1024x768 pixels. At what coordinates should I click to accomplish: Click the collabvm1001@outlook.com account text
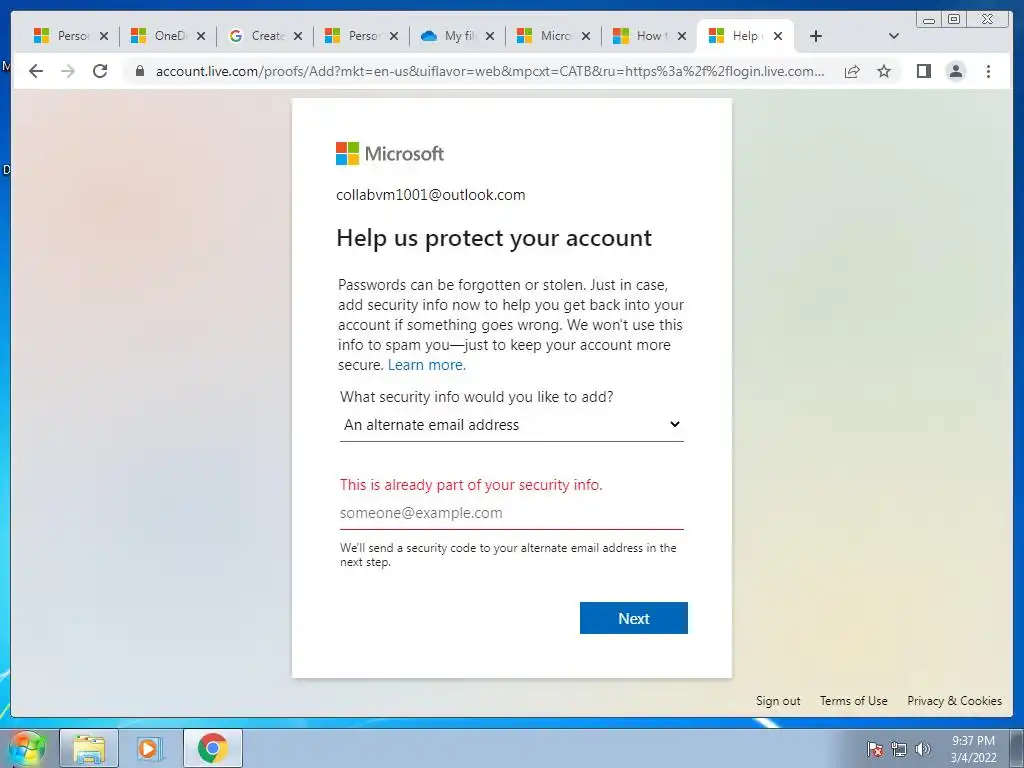point(430,195)
